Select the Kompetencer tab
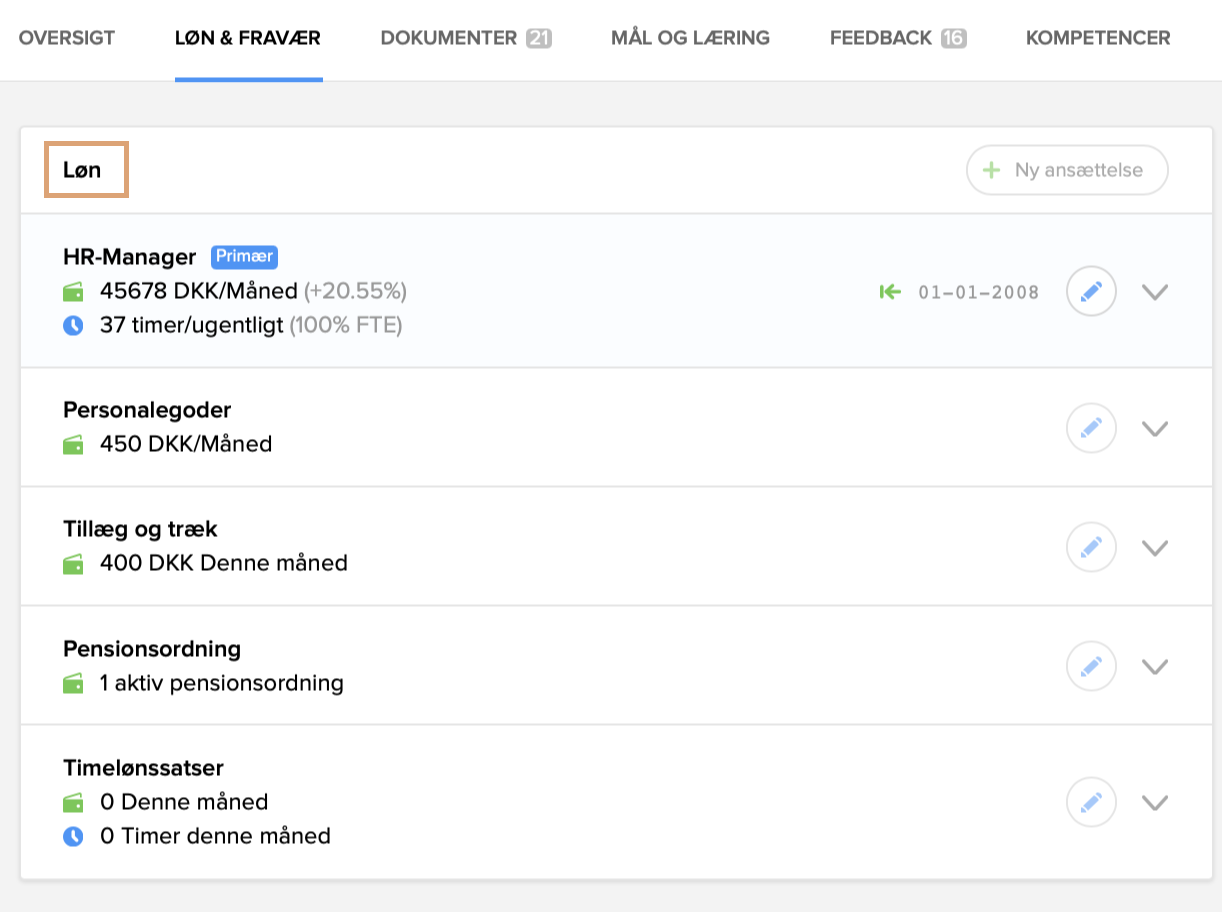 [1098, 39]
